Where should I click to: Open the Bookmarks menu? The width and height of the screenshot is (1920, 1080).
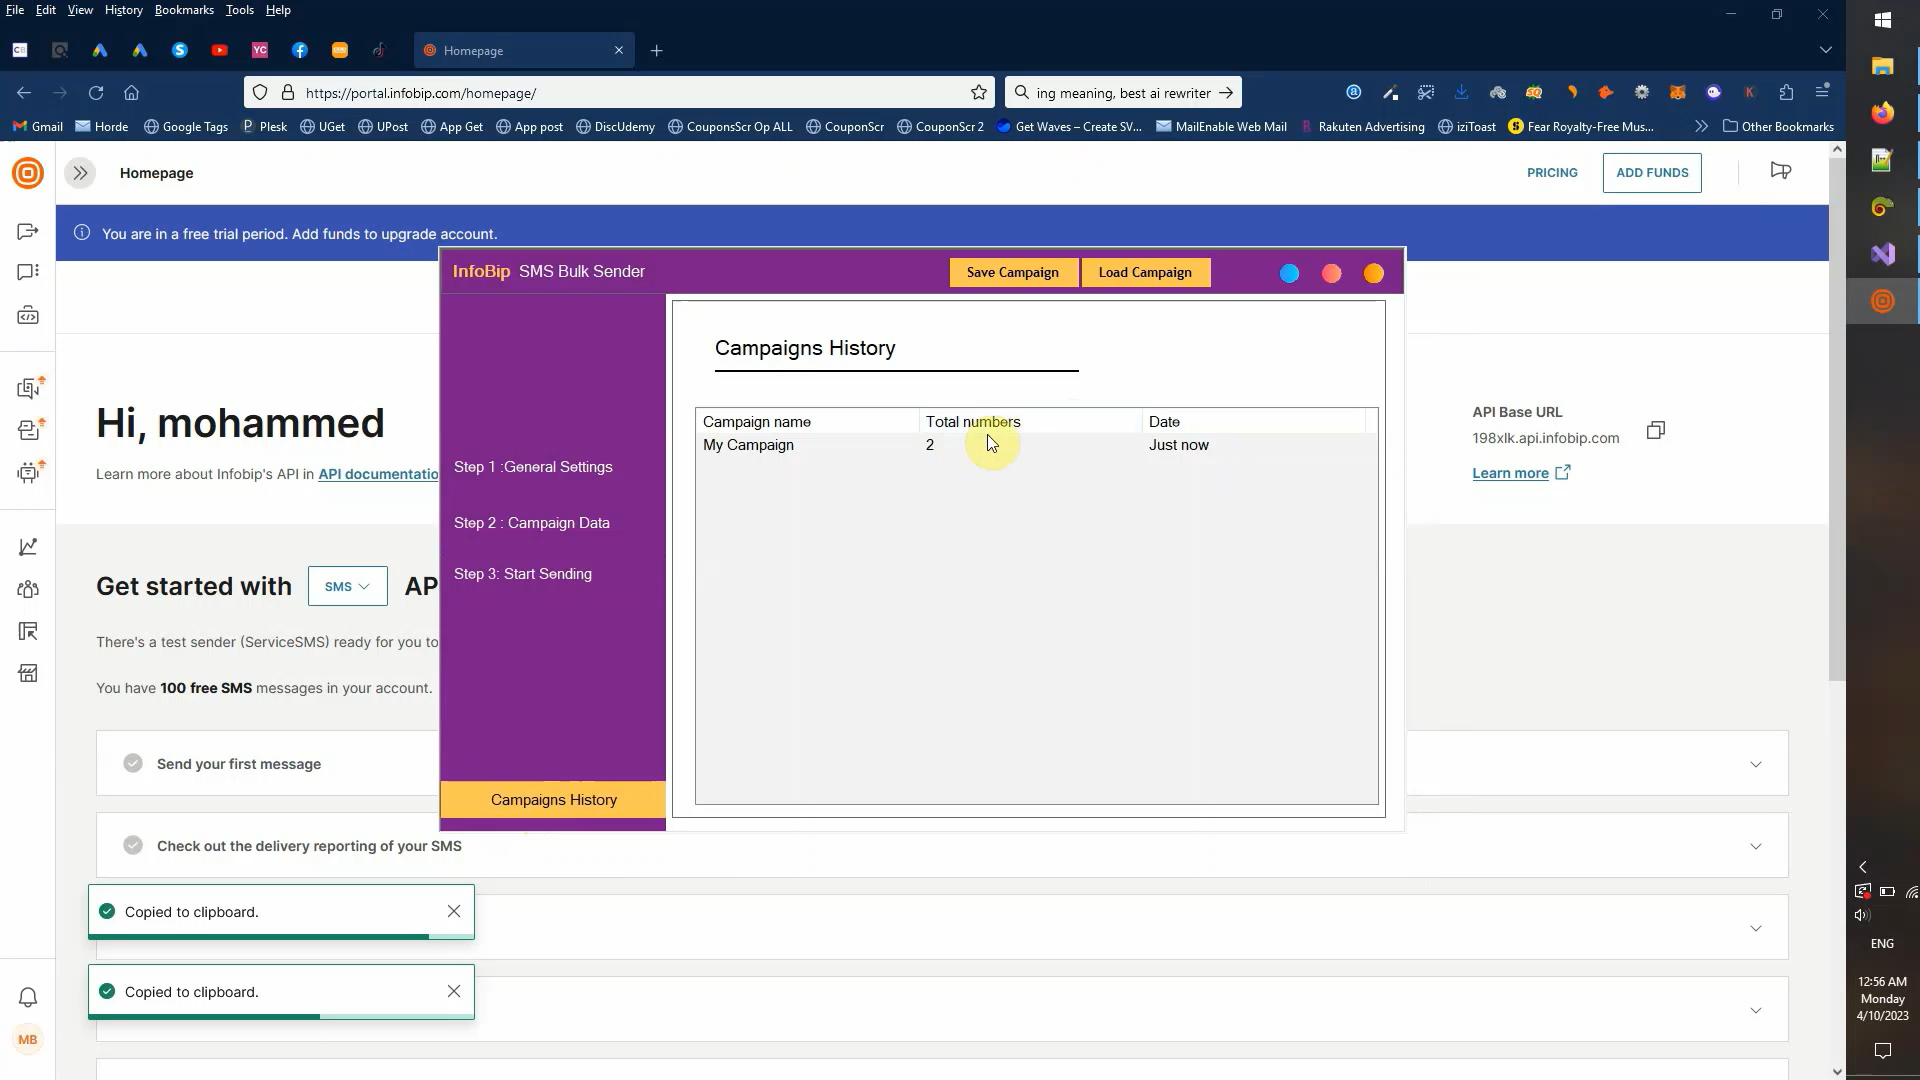tap(184, 10)
